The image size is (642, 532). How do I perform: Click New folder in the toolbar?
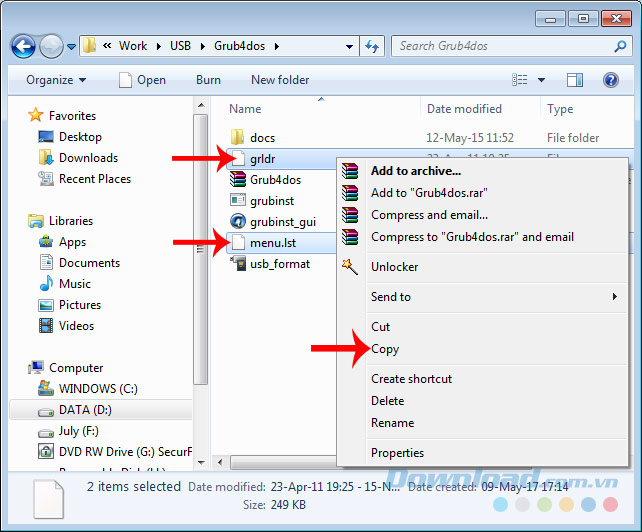coord(280,80)
